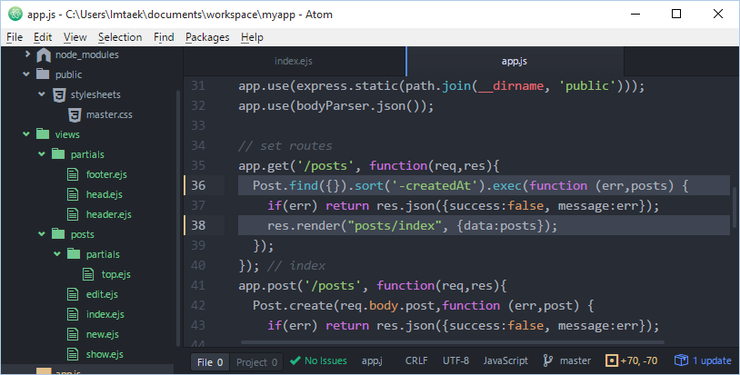Open the Selection menu

click(120, 37)
